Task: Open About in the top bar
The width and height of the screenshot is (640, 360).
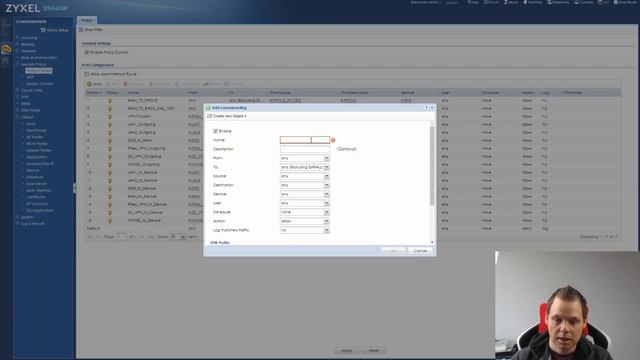Action: coord(511,2)
